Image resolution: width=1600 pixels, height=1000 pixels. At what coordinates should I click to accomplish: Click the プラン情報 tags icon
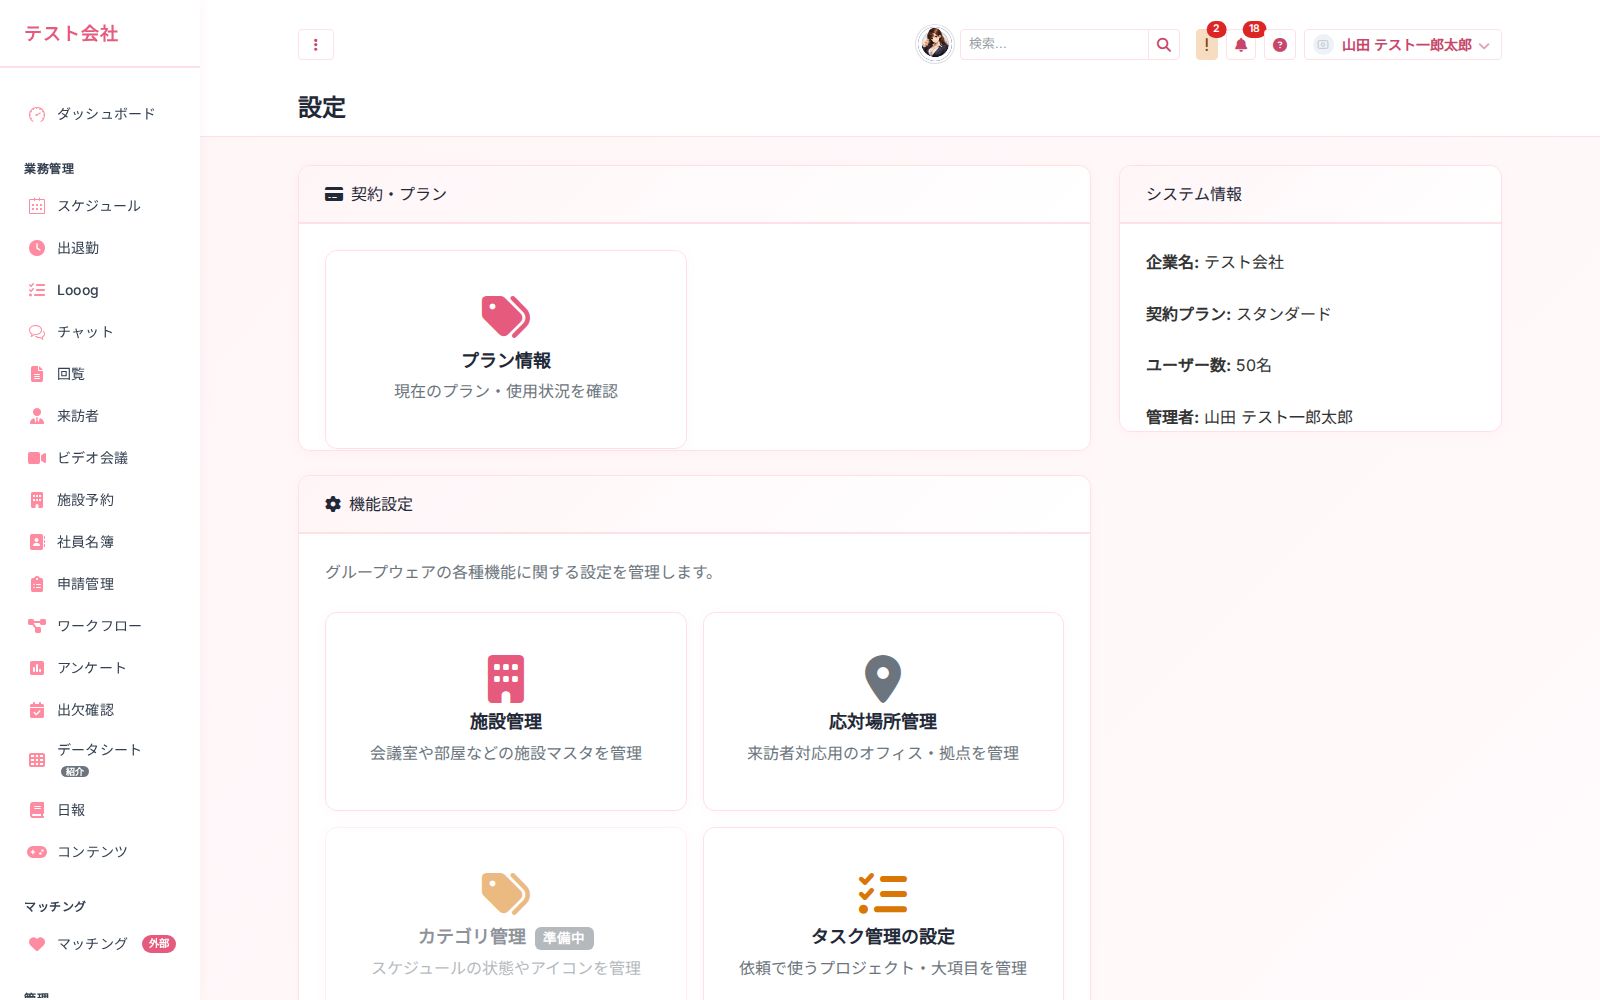pyautogui.click(x=506, y=316)
